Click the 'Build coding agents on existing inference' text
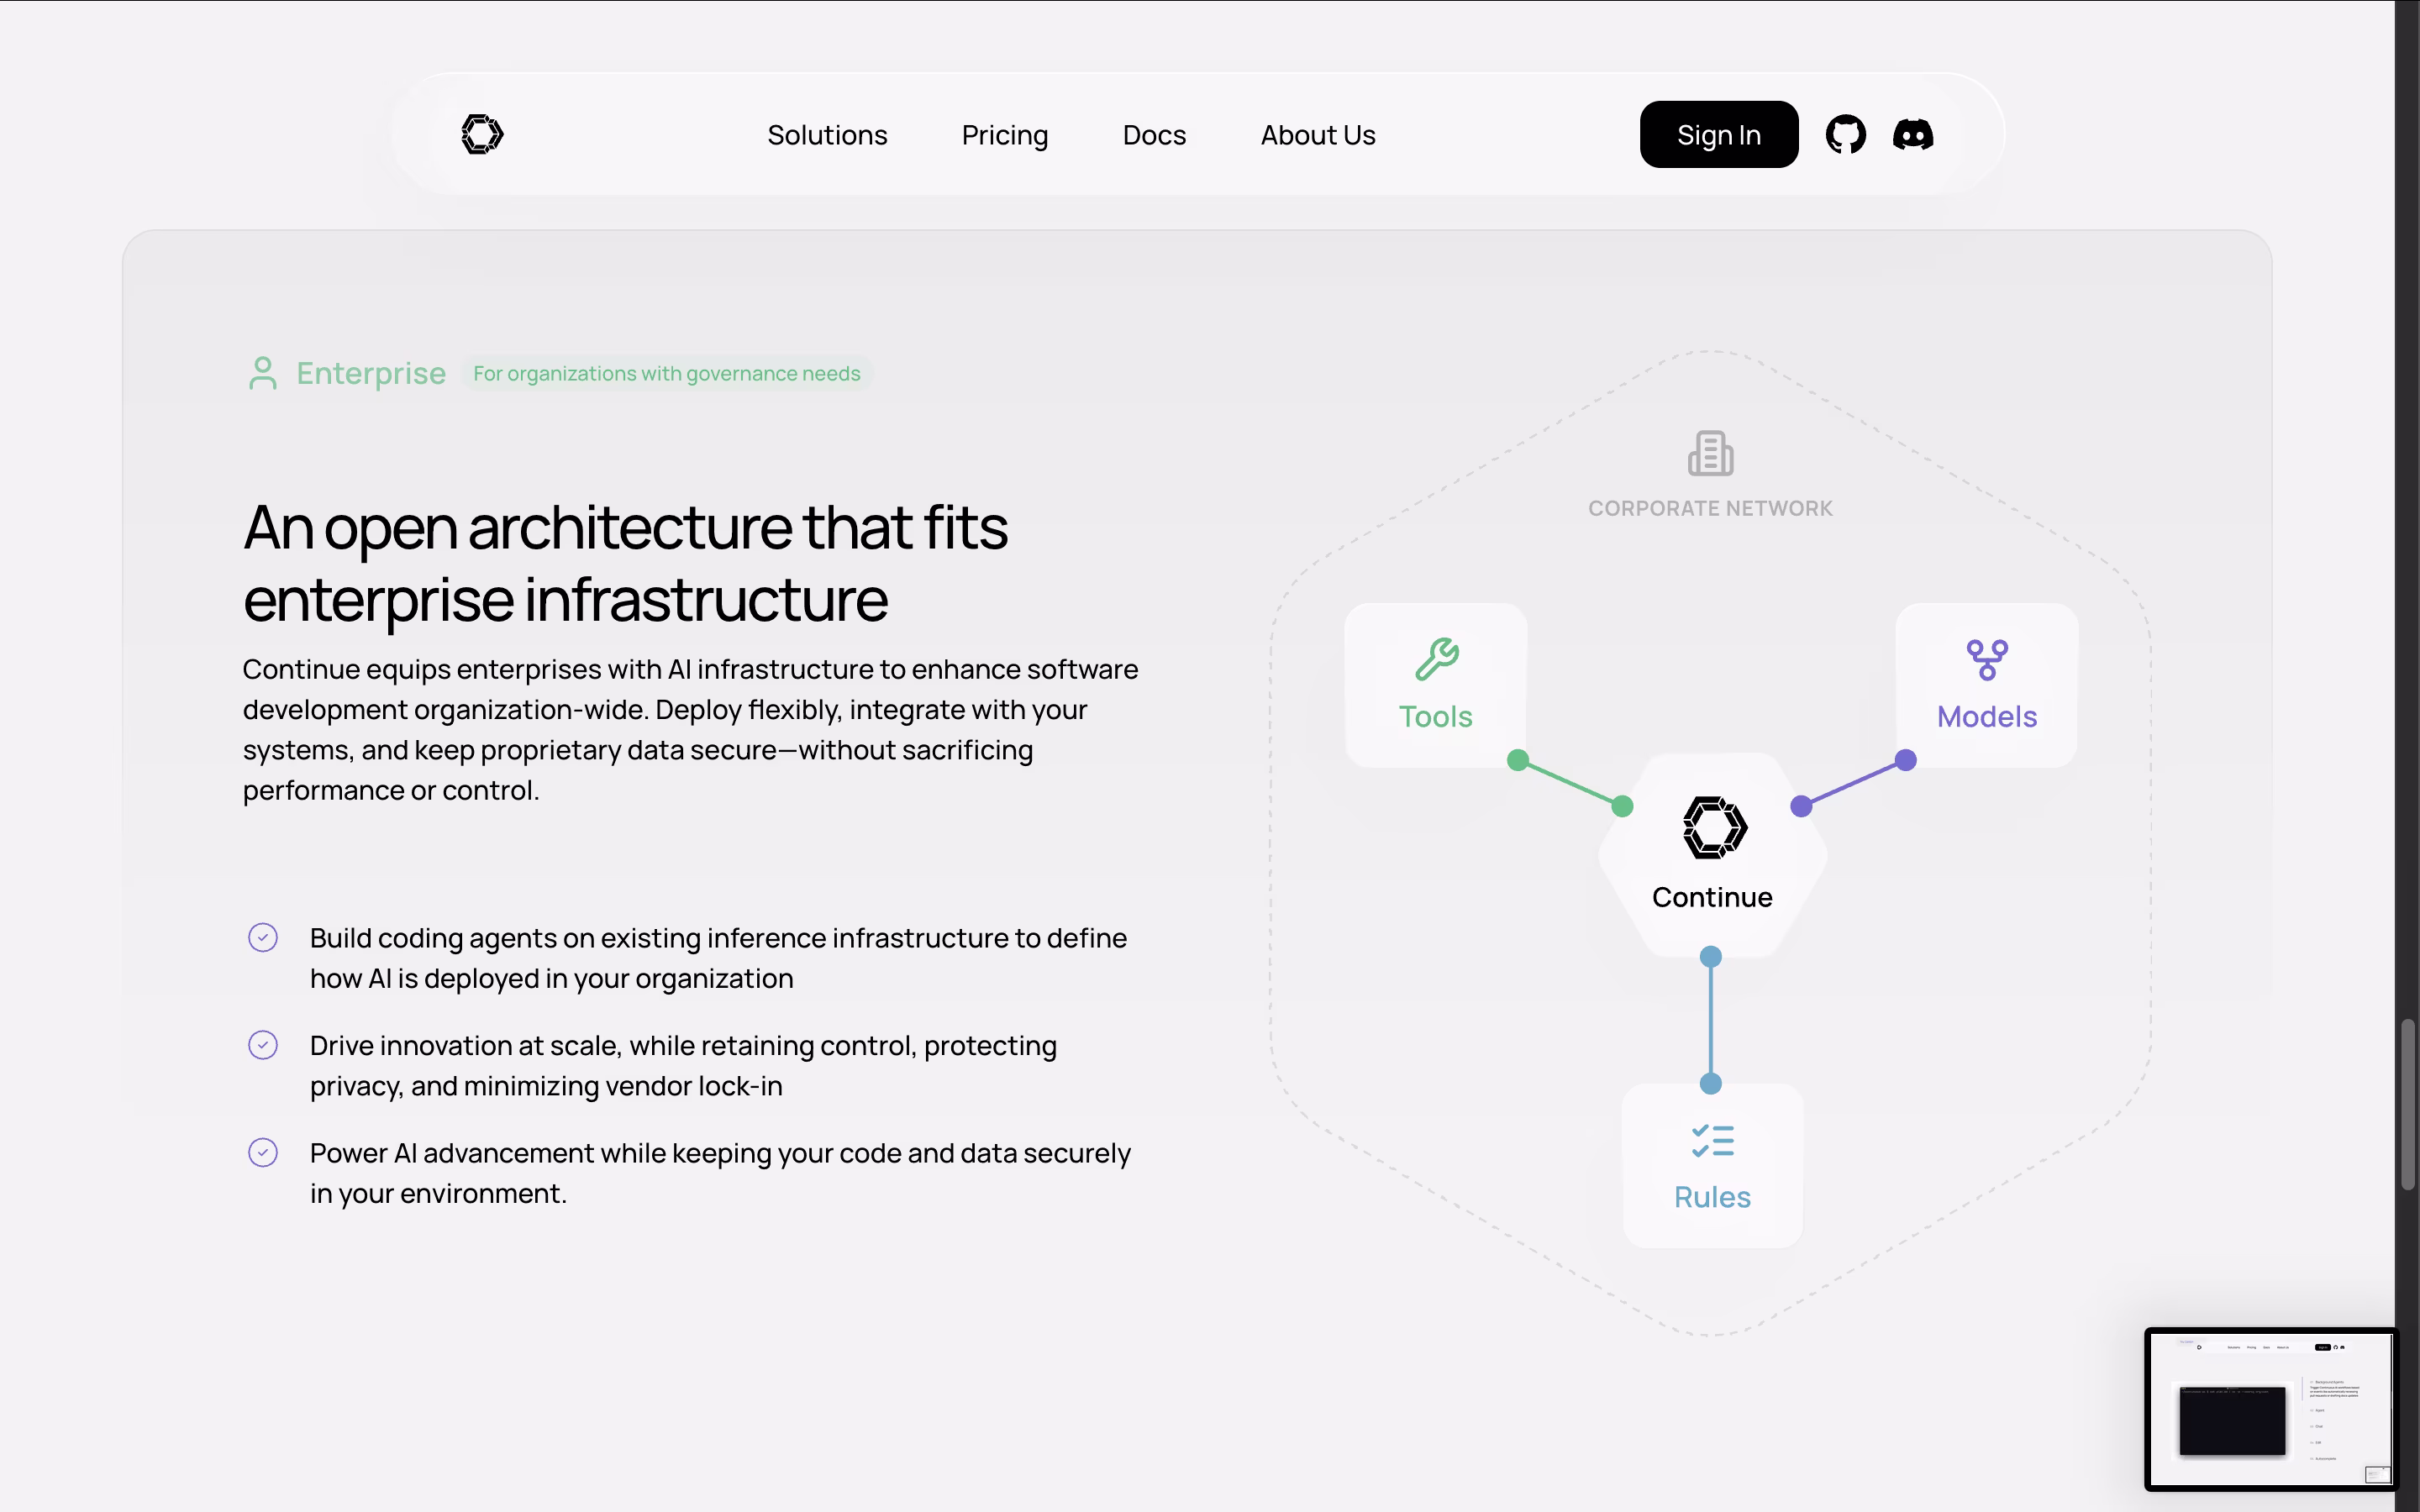The width and height of the screenshot is (2420, 1512). 718,957
